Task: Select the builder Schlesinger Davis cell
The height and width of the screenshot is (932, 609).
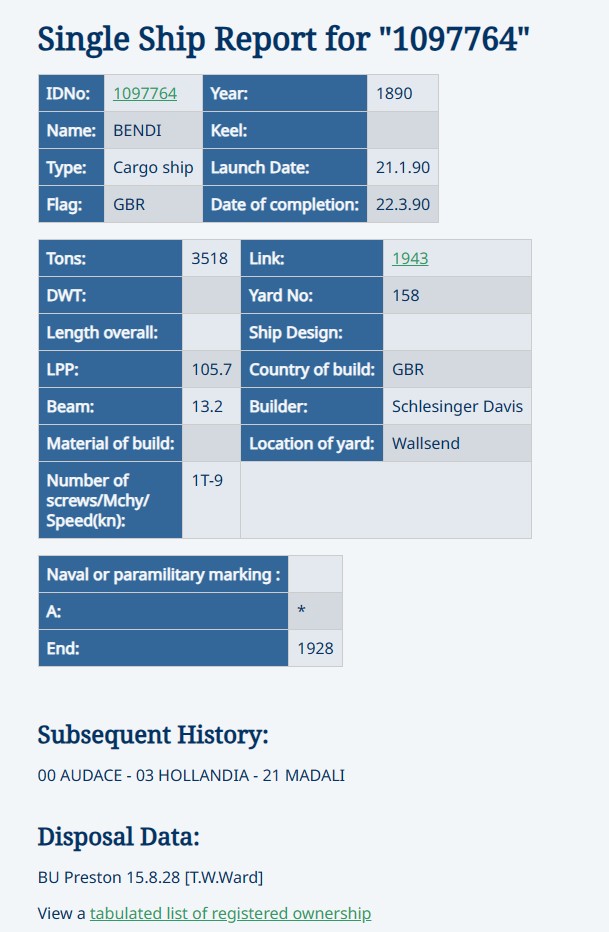Action: (x=457, y=406)
